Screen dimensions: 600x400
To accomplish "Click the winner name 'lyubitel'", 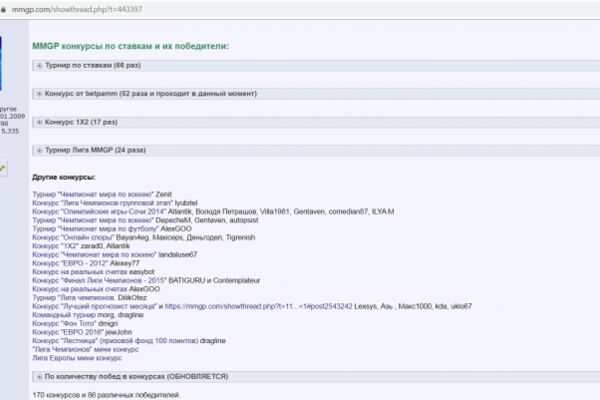I will tap(186, 203).
